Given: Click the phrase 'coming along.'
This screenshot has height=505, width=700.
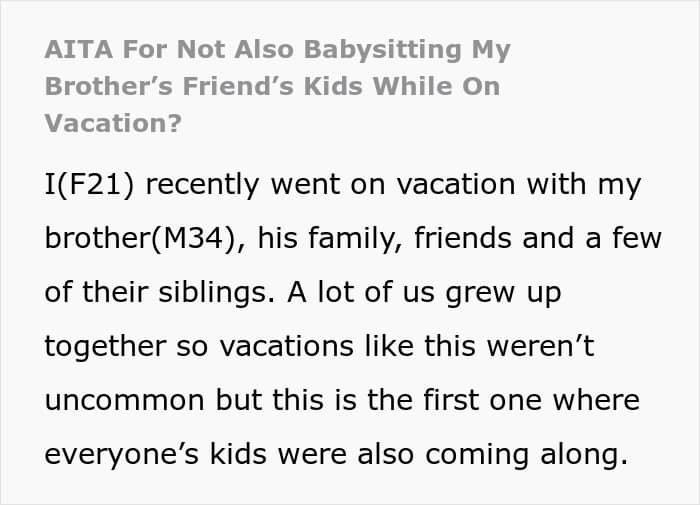Looking at the screenshot, I should [x=527, y=454].
